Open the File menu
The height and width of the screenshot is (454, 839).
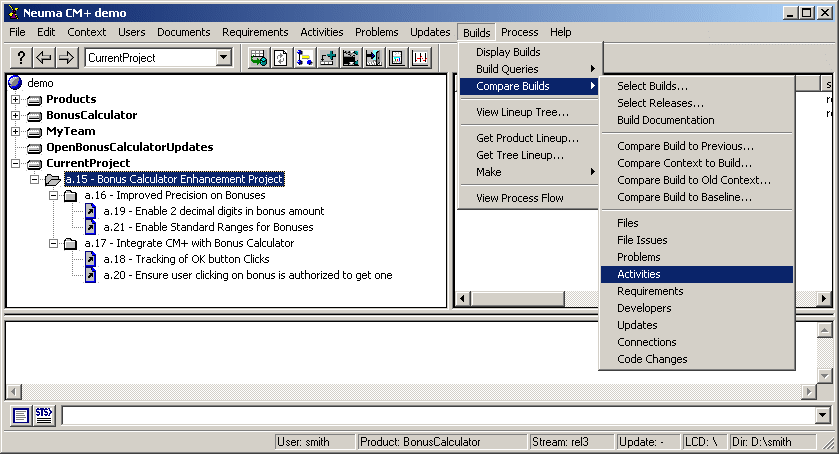point(17,32)
